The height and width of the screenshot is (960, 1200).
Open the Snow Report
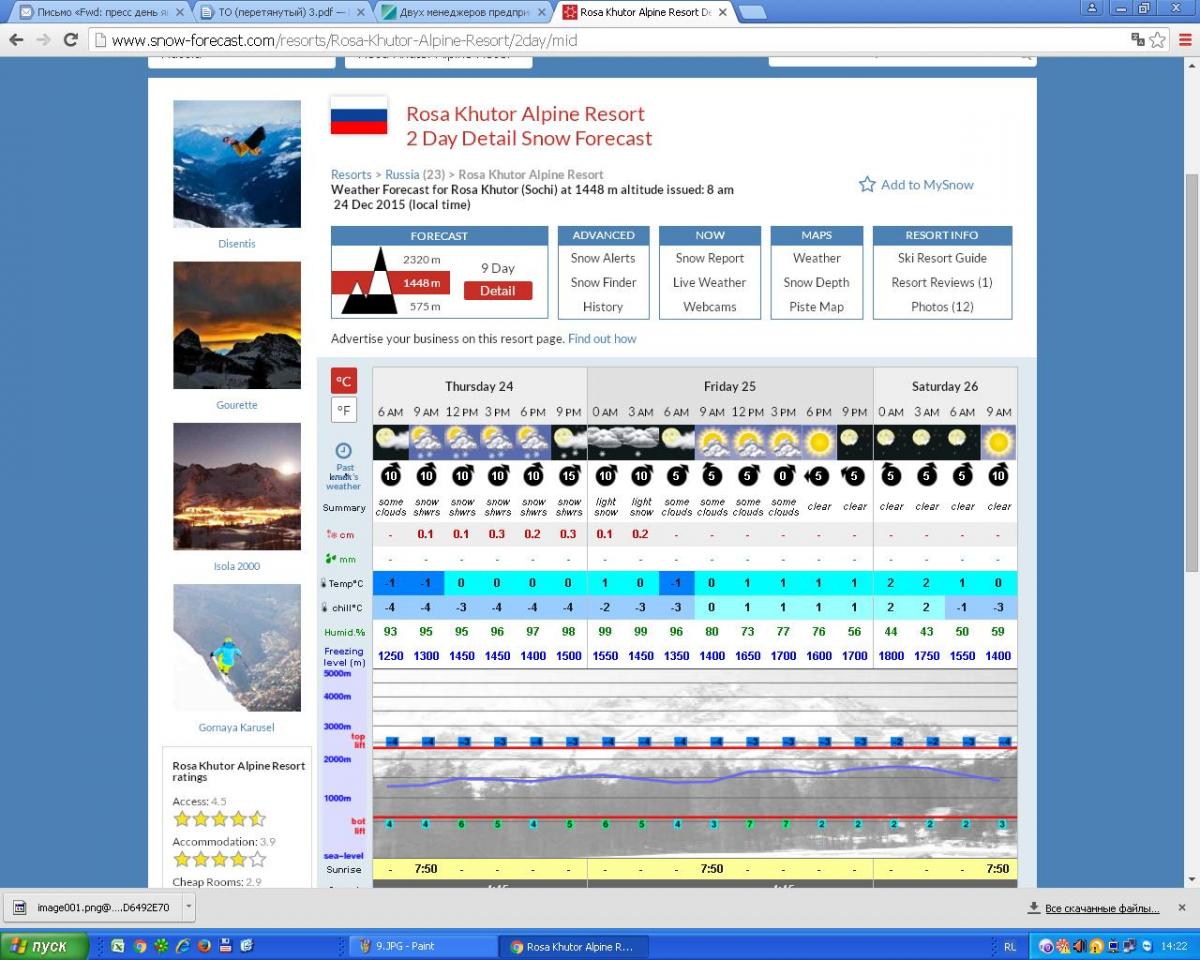tap(710, 258)
